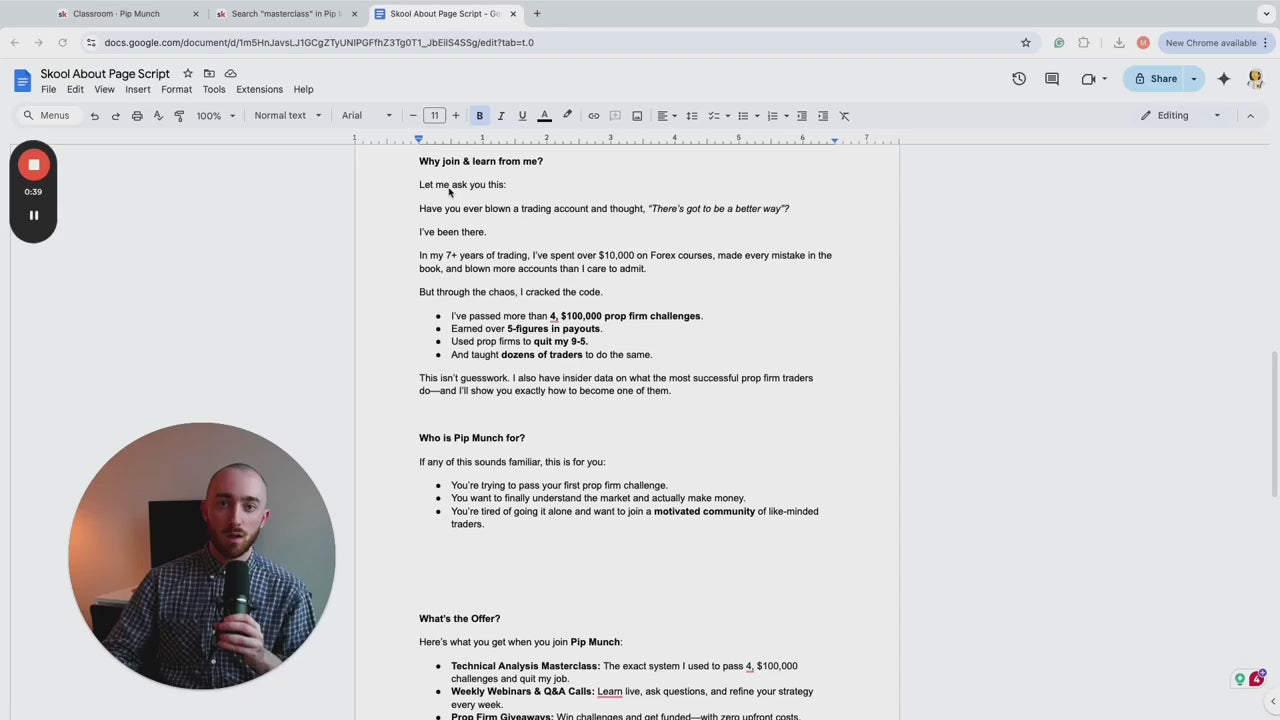Expand the Normal text style dropdown
The image size is (1280, 720).
point(288,116)
